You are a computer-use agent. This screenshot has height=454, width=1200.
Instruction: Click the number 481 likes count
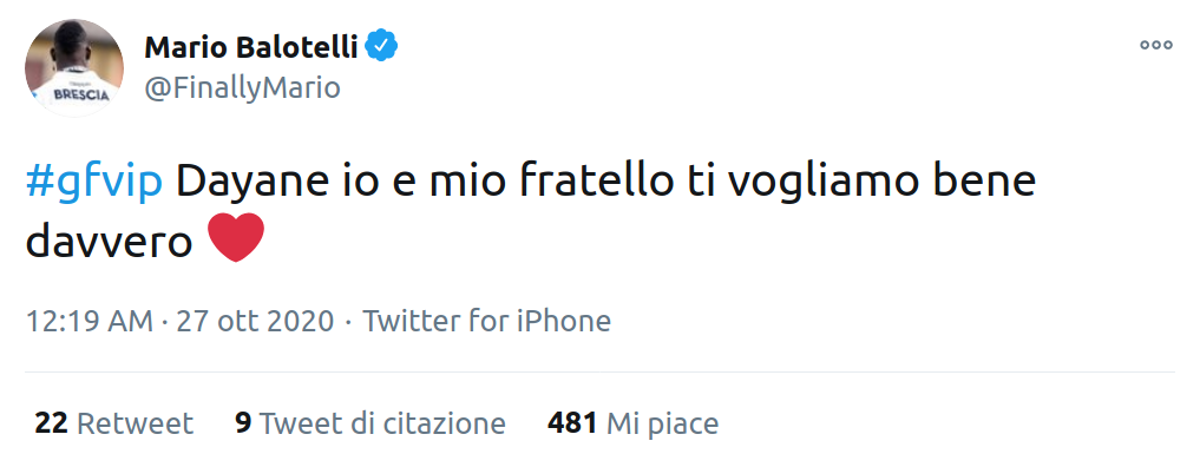pyautogui.click(x=572, y=423)
